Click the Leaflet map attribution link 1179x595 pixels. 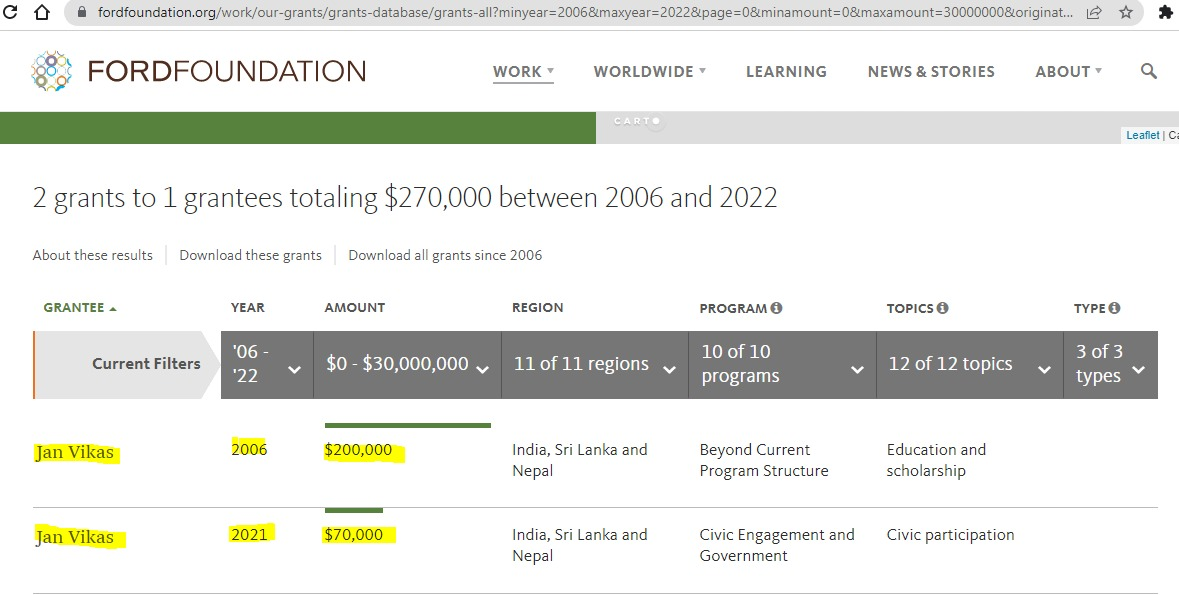[x=1142, y=135]
